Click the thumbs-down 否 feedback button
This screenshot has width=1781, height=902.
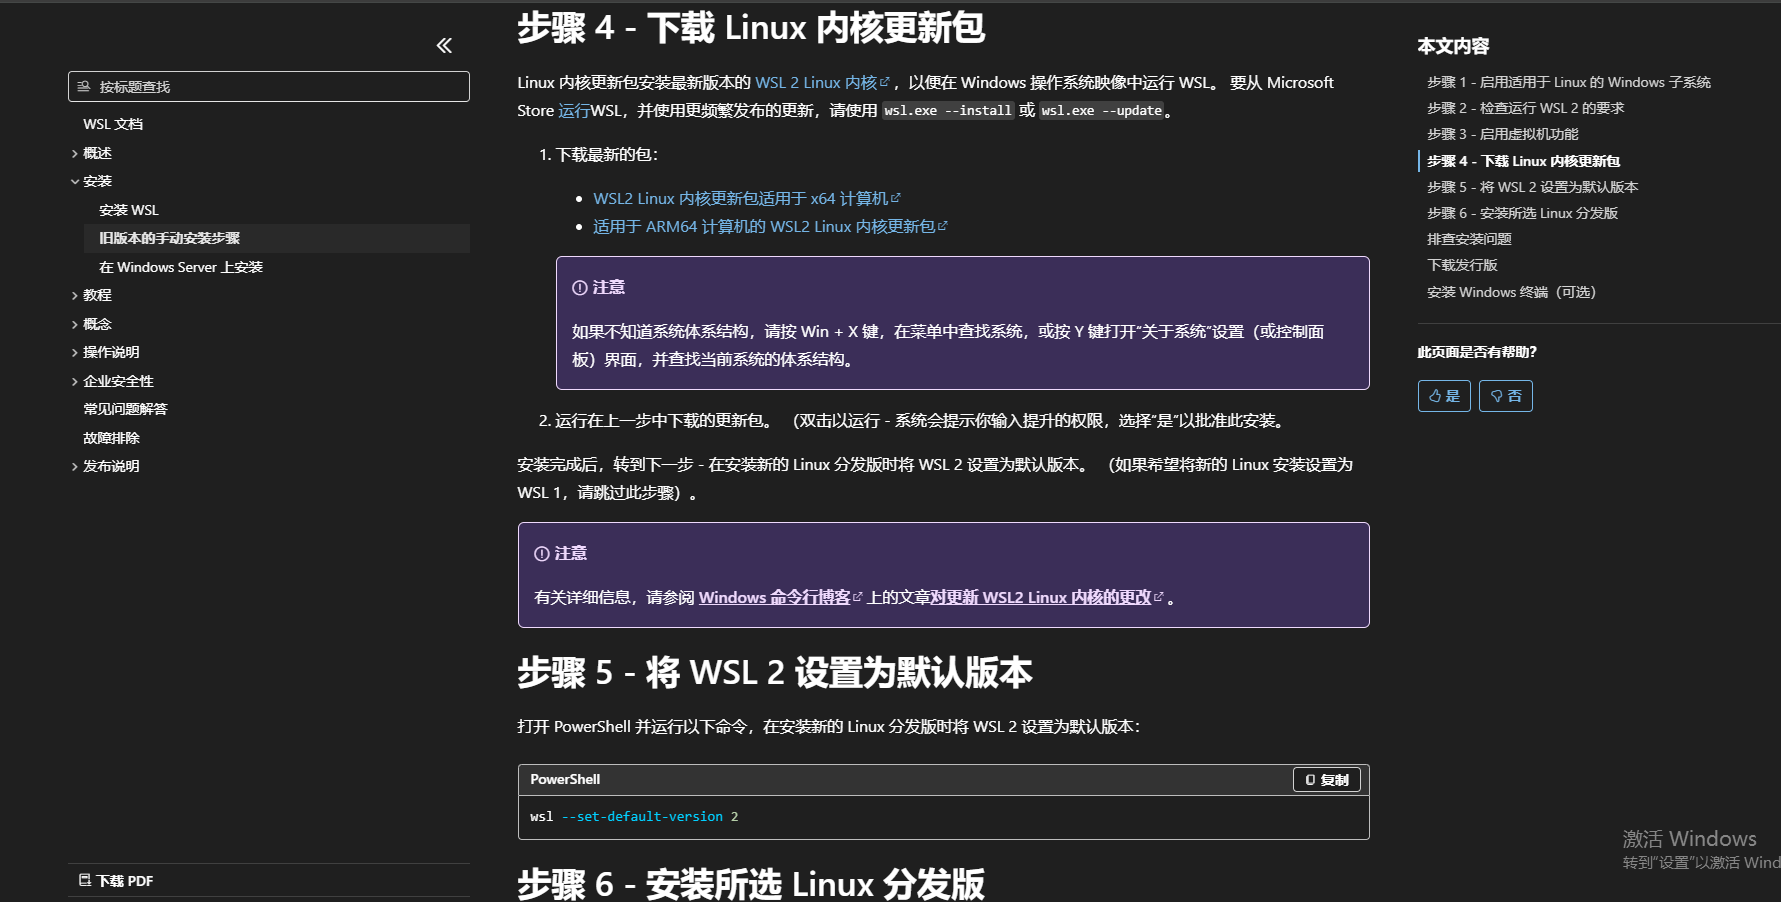1505,396
